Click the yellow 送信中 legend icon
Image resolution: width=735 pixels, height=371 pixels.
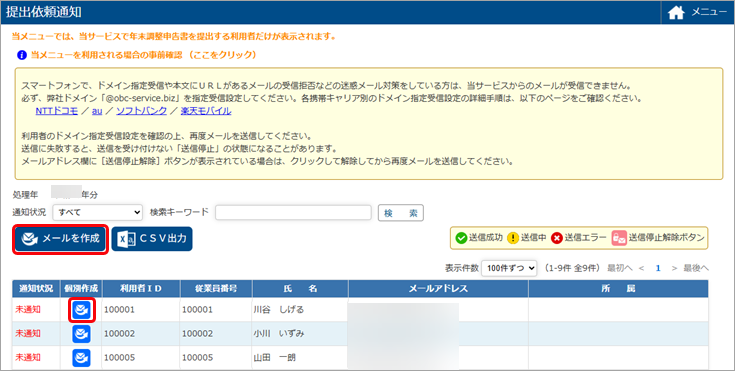point(513,238)
